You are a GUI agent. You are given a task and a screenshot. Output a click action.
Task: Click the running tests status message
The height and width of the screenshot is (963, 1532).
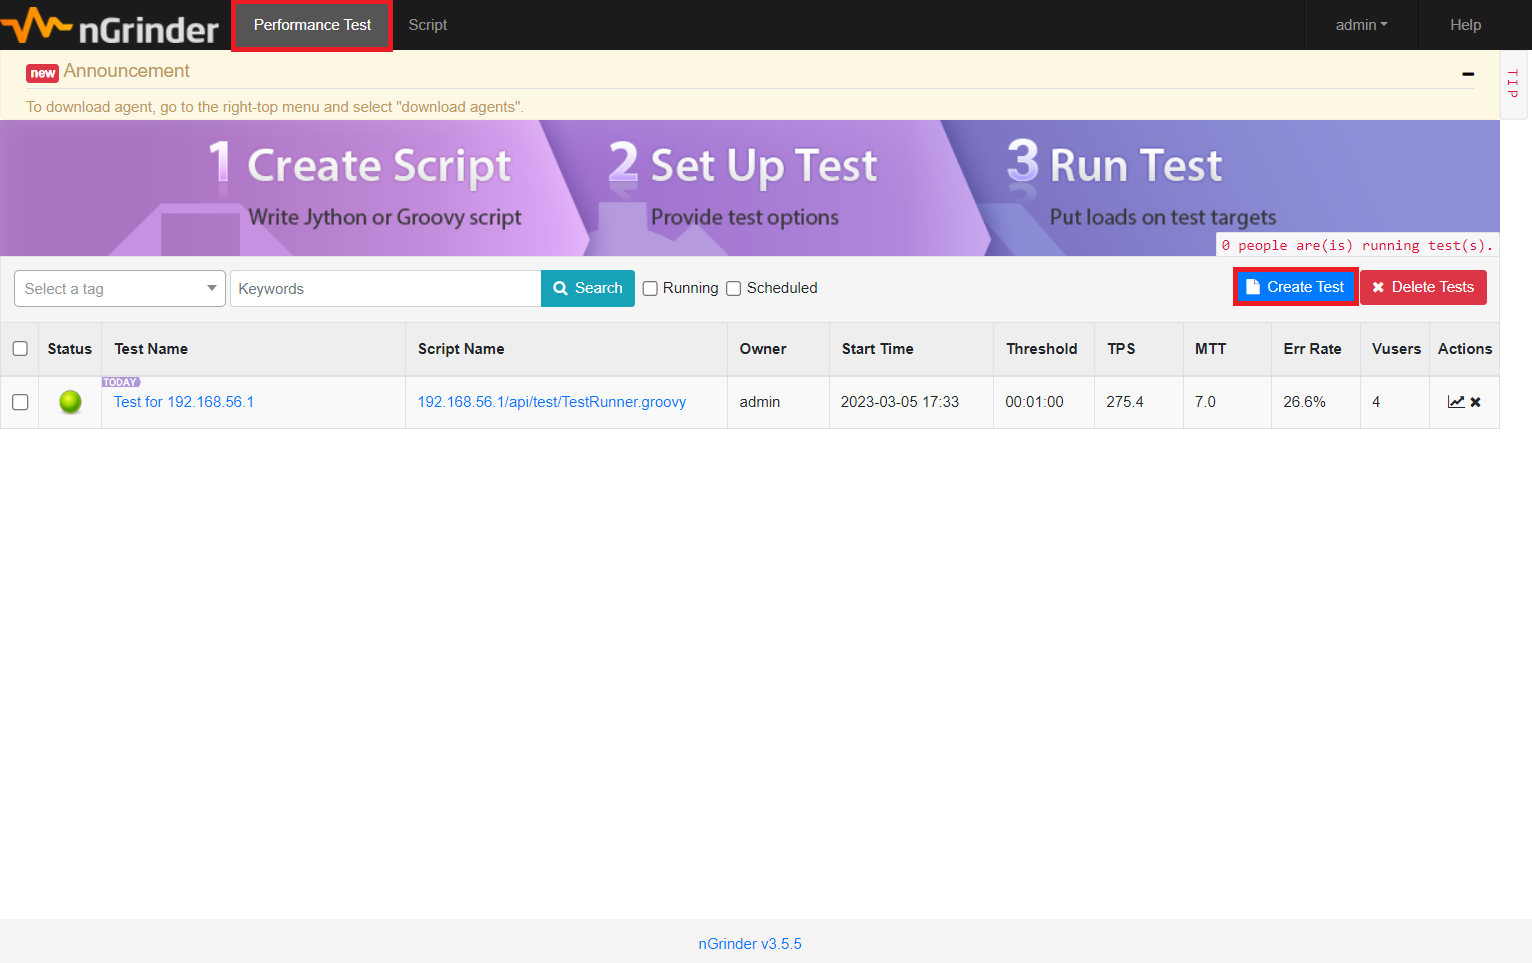click(x=1357, y=245)
